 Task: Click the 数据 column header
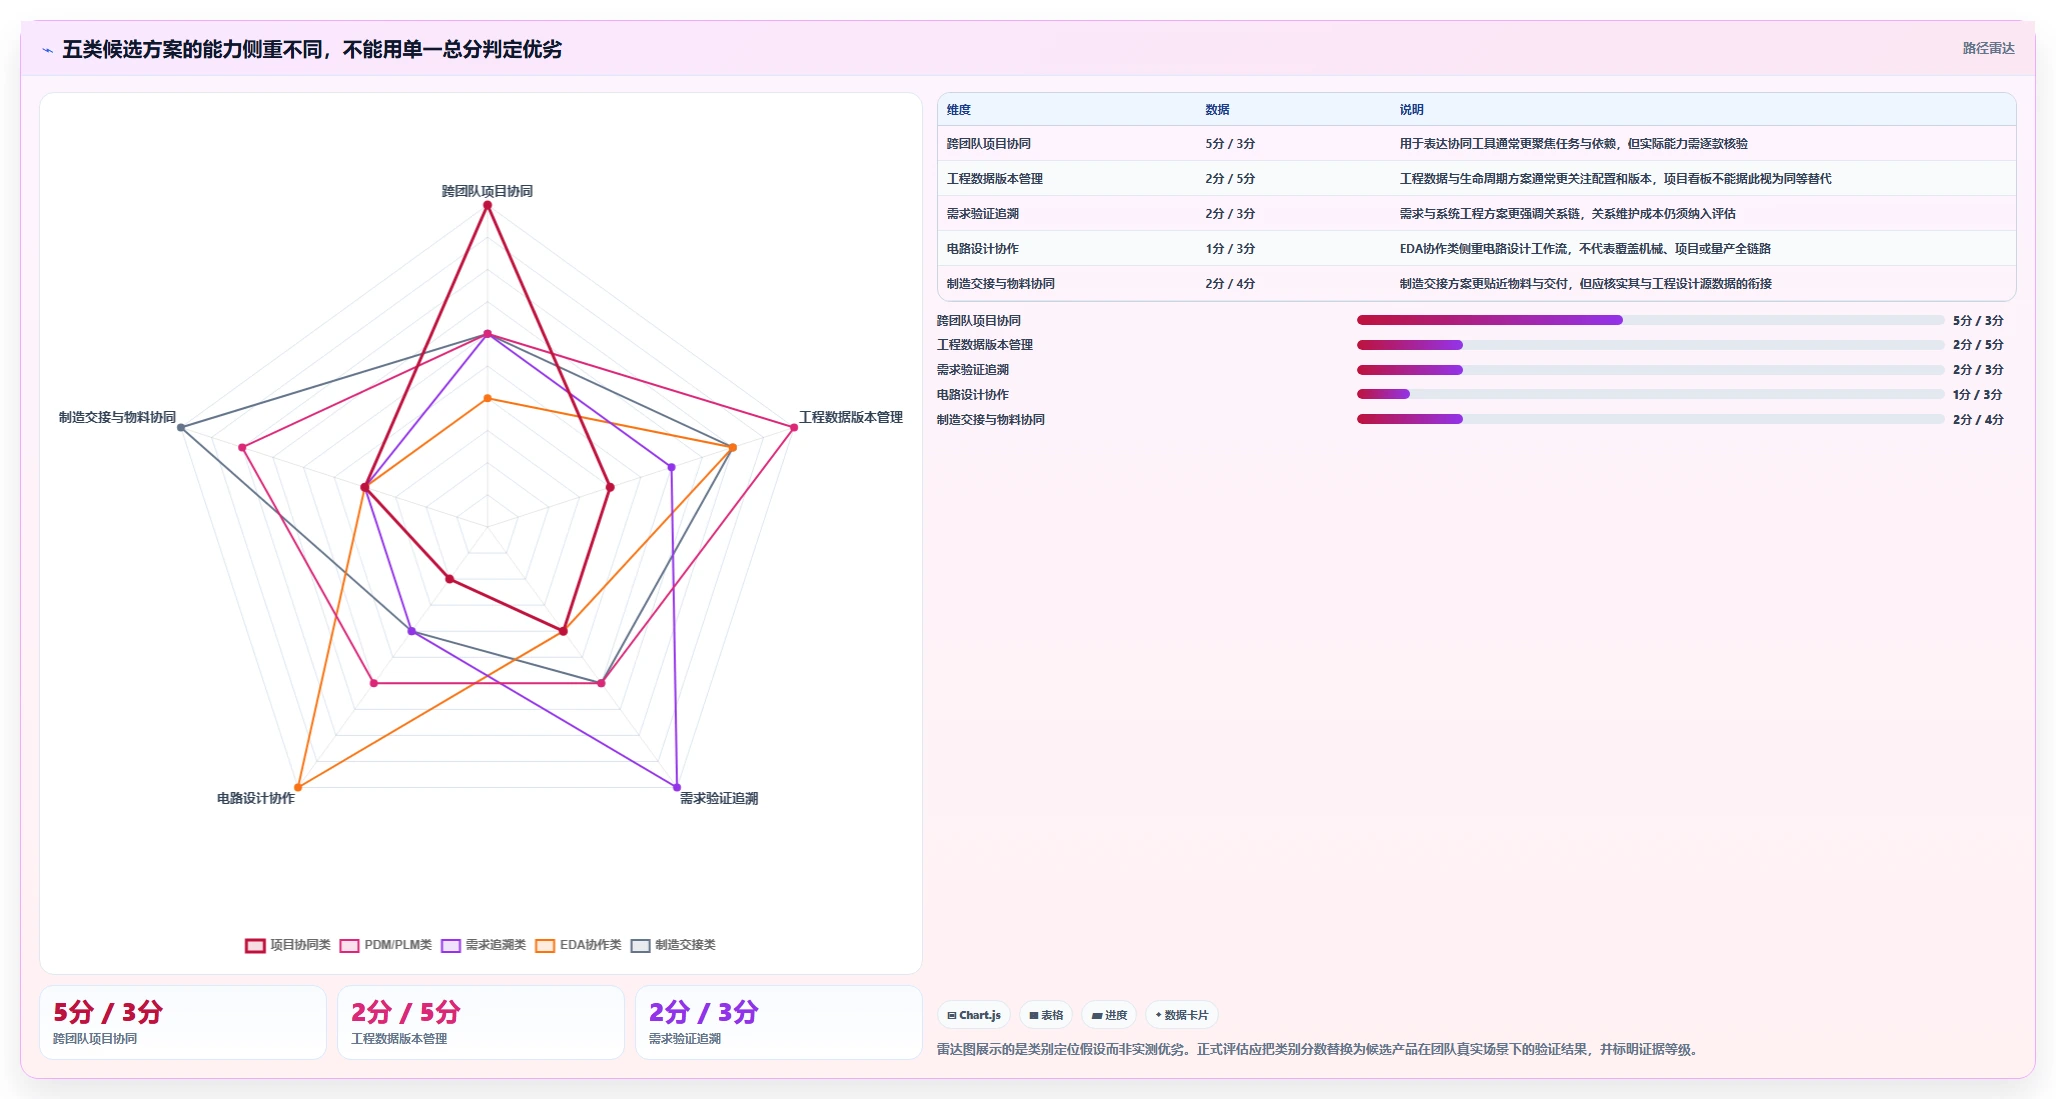coord(1217,110)
